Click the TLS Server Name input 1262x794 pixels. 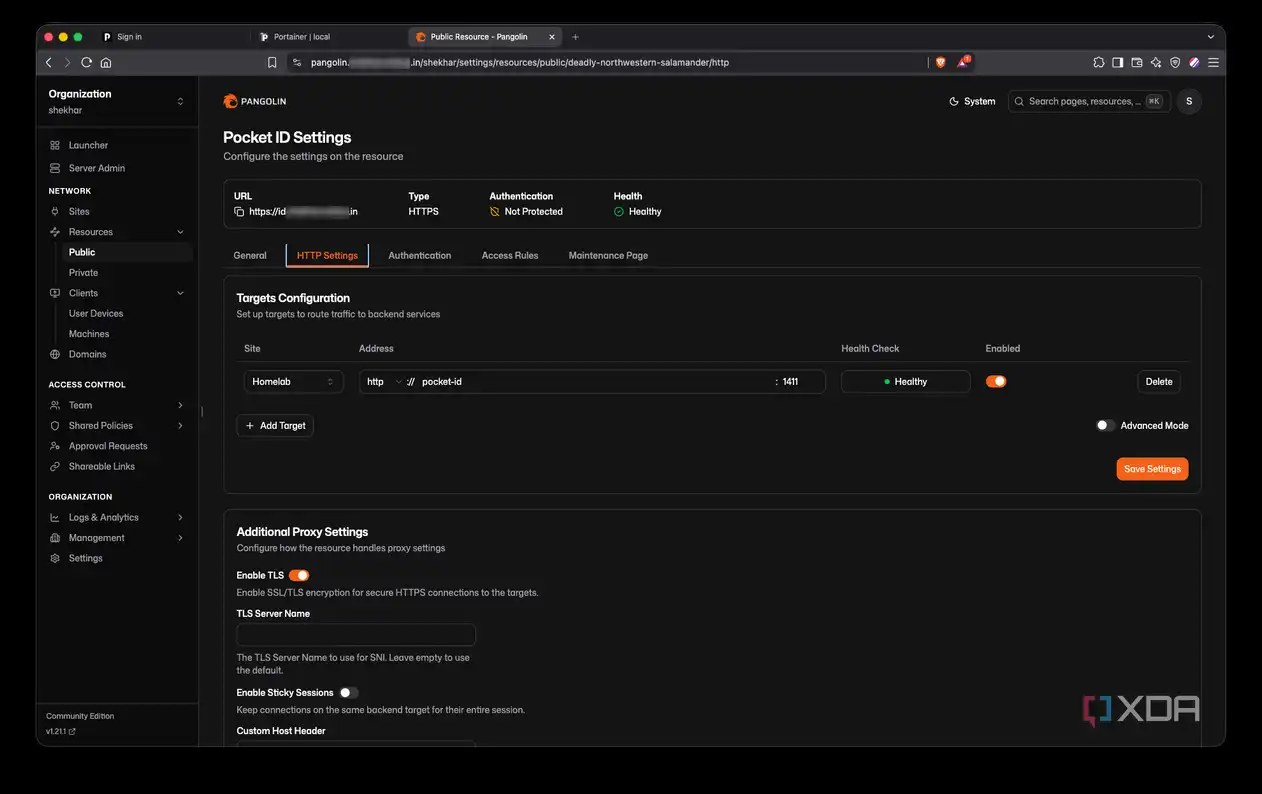pos(356,635)
